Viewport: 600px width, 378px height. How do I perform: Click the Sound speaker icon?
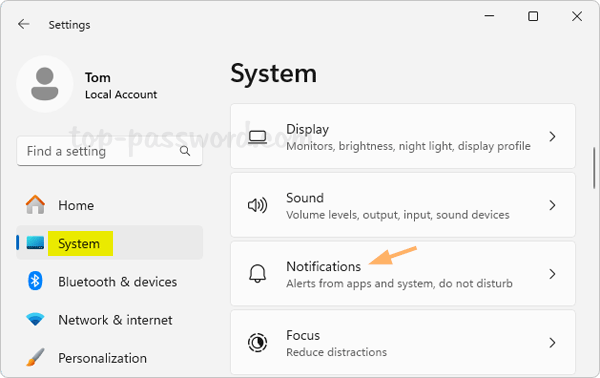pyautogui.click(x=257, y=205)
